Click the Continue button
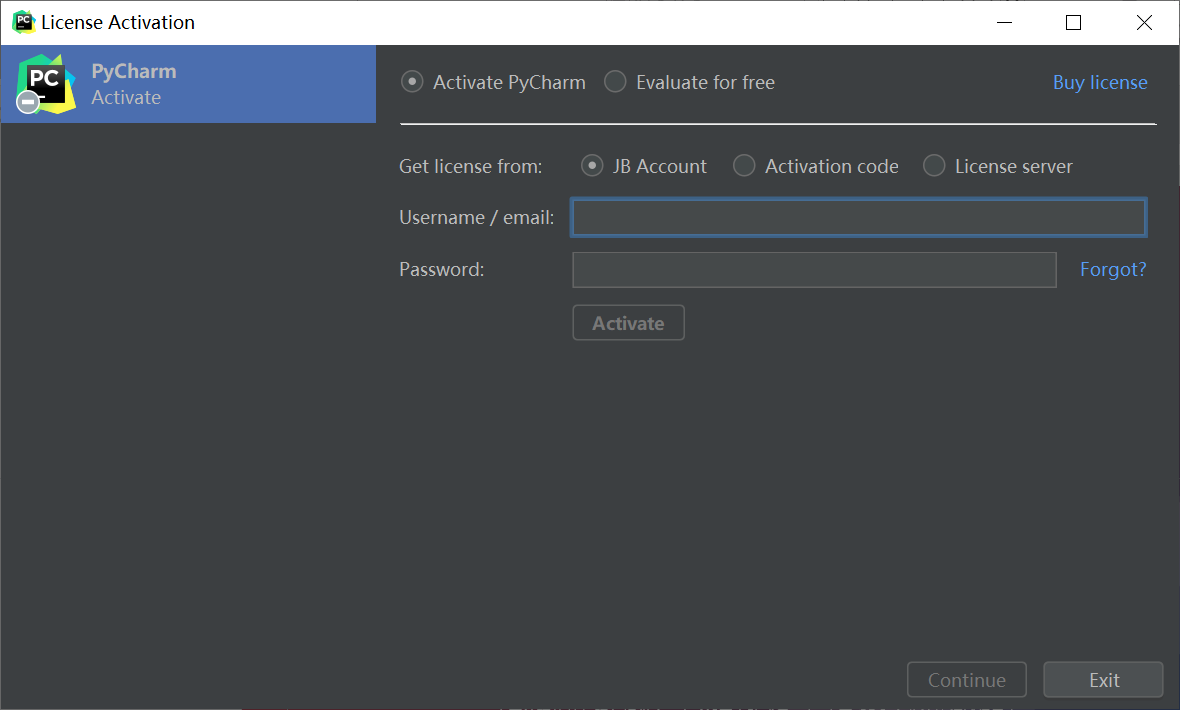 [x=966, y=680]
